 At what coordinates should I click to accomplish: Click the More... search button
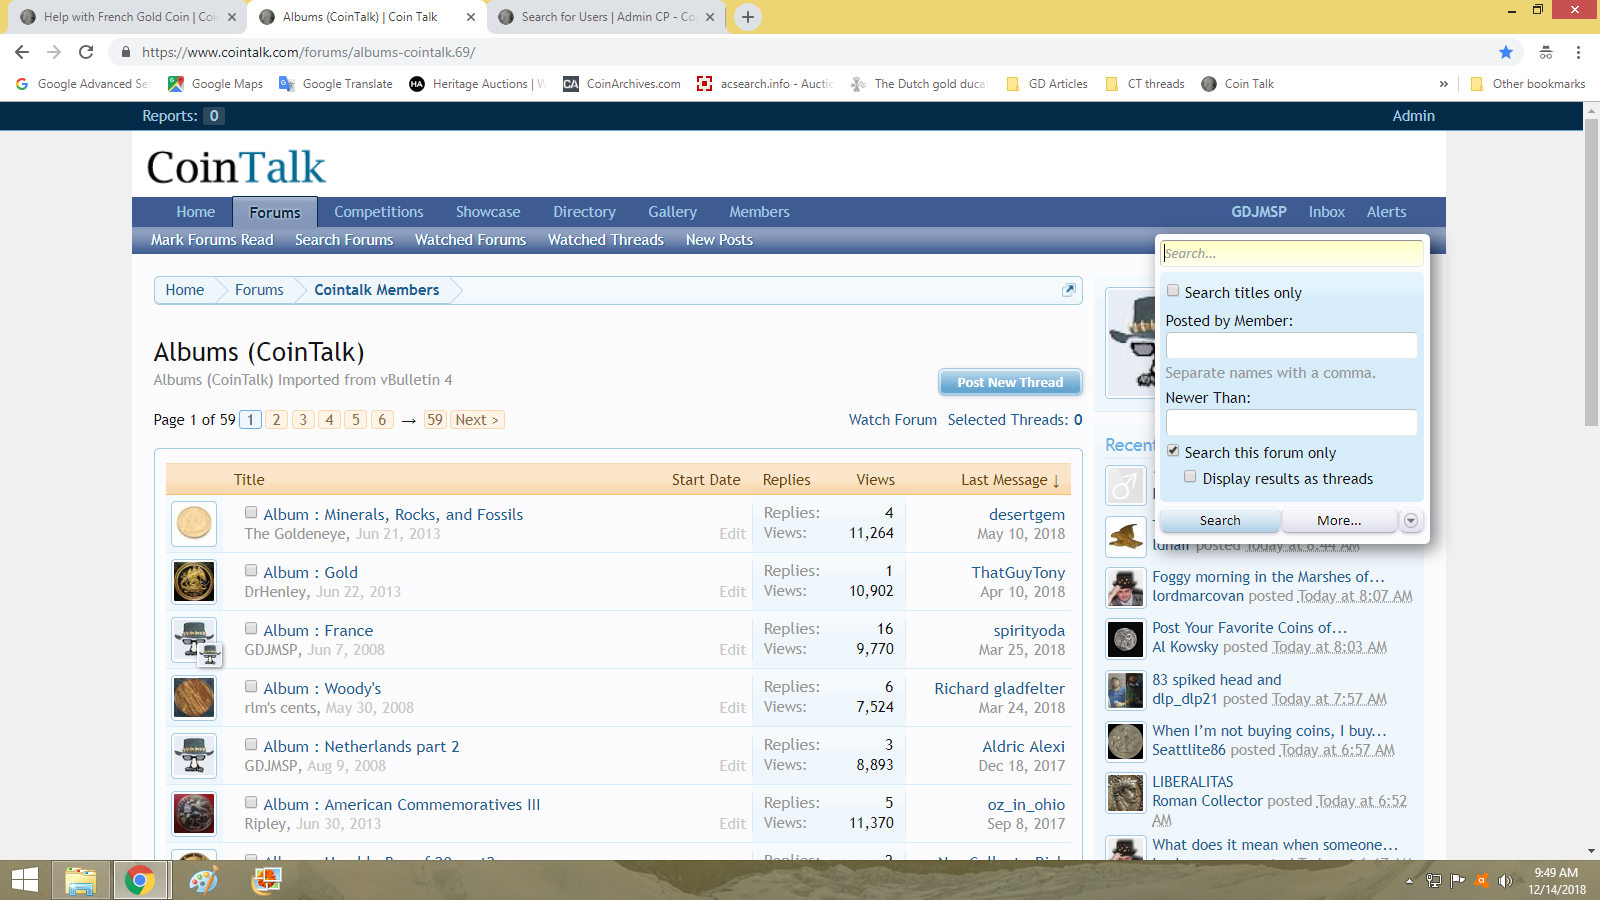pos(1339,520)
